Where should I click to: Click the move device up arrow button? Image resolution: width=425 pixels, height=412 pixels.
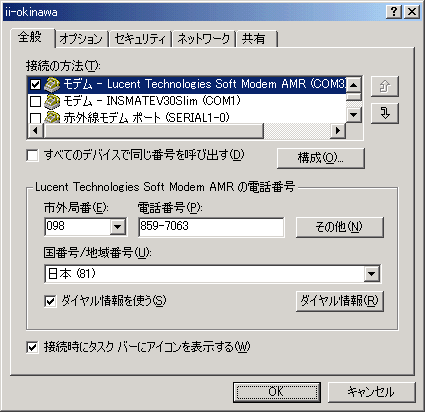coord(385,86)
